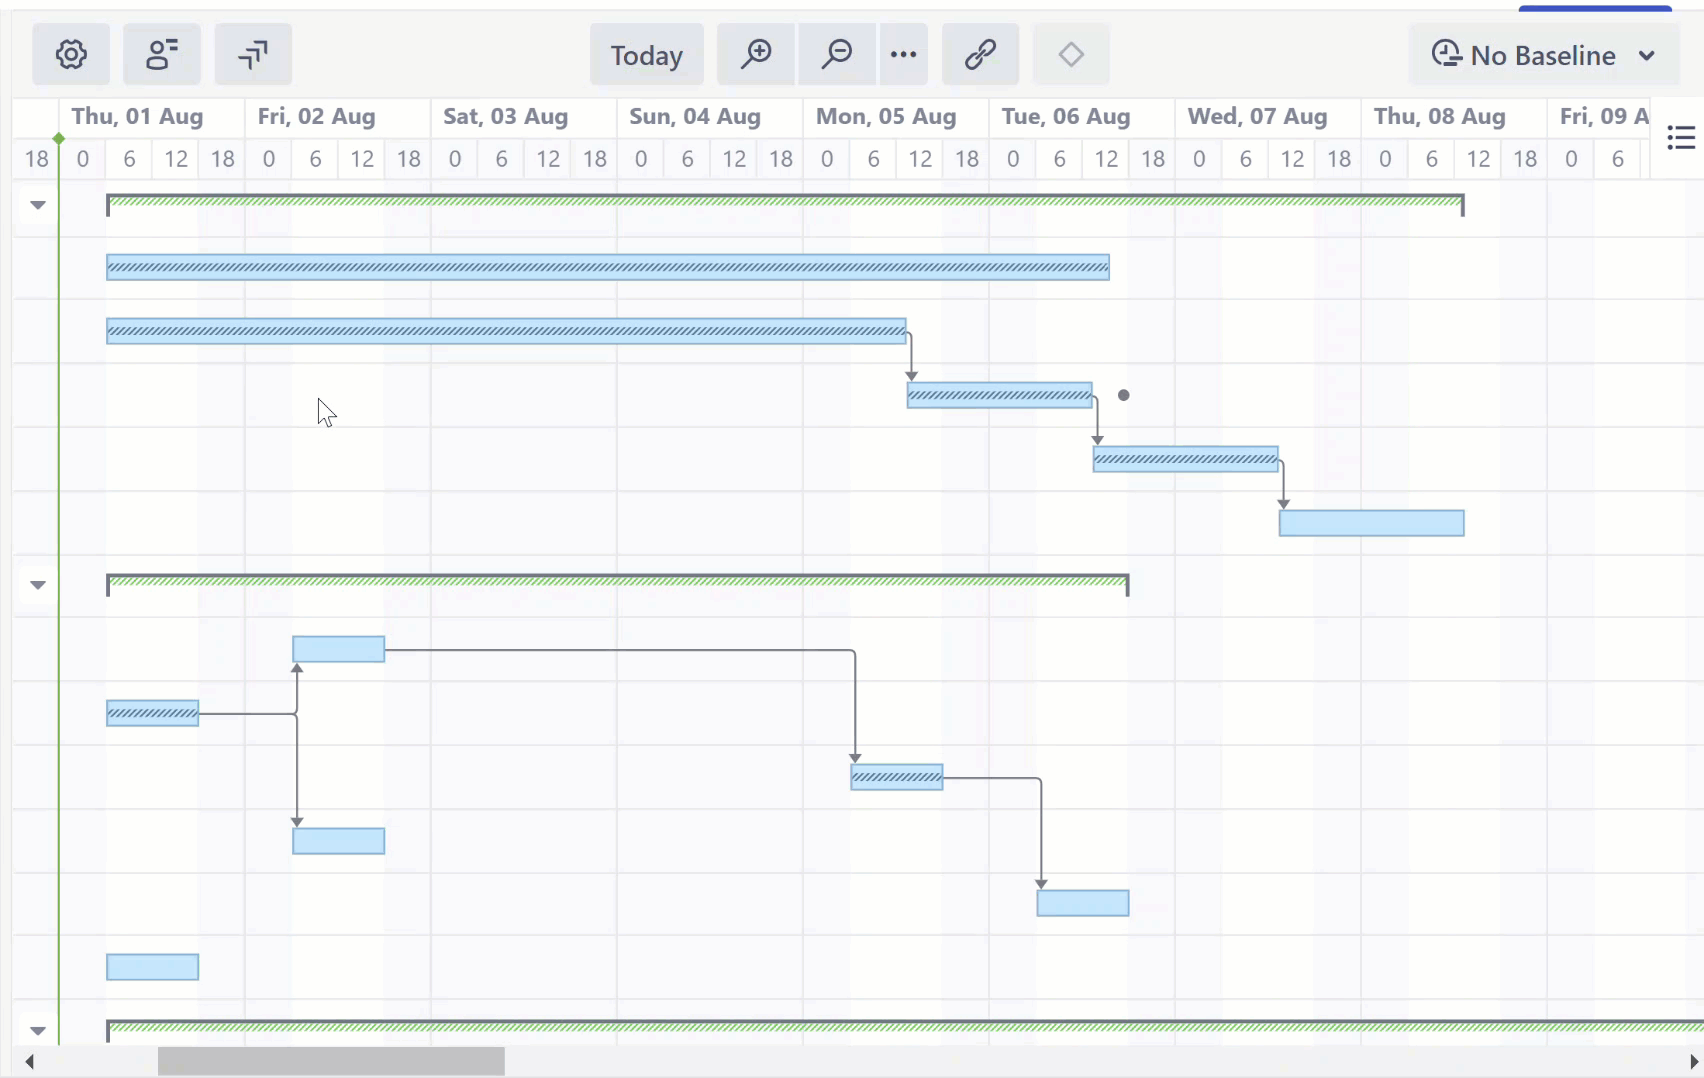
Task: Click the expand-rows arrows icon
Action: coord(252,55)
